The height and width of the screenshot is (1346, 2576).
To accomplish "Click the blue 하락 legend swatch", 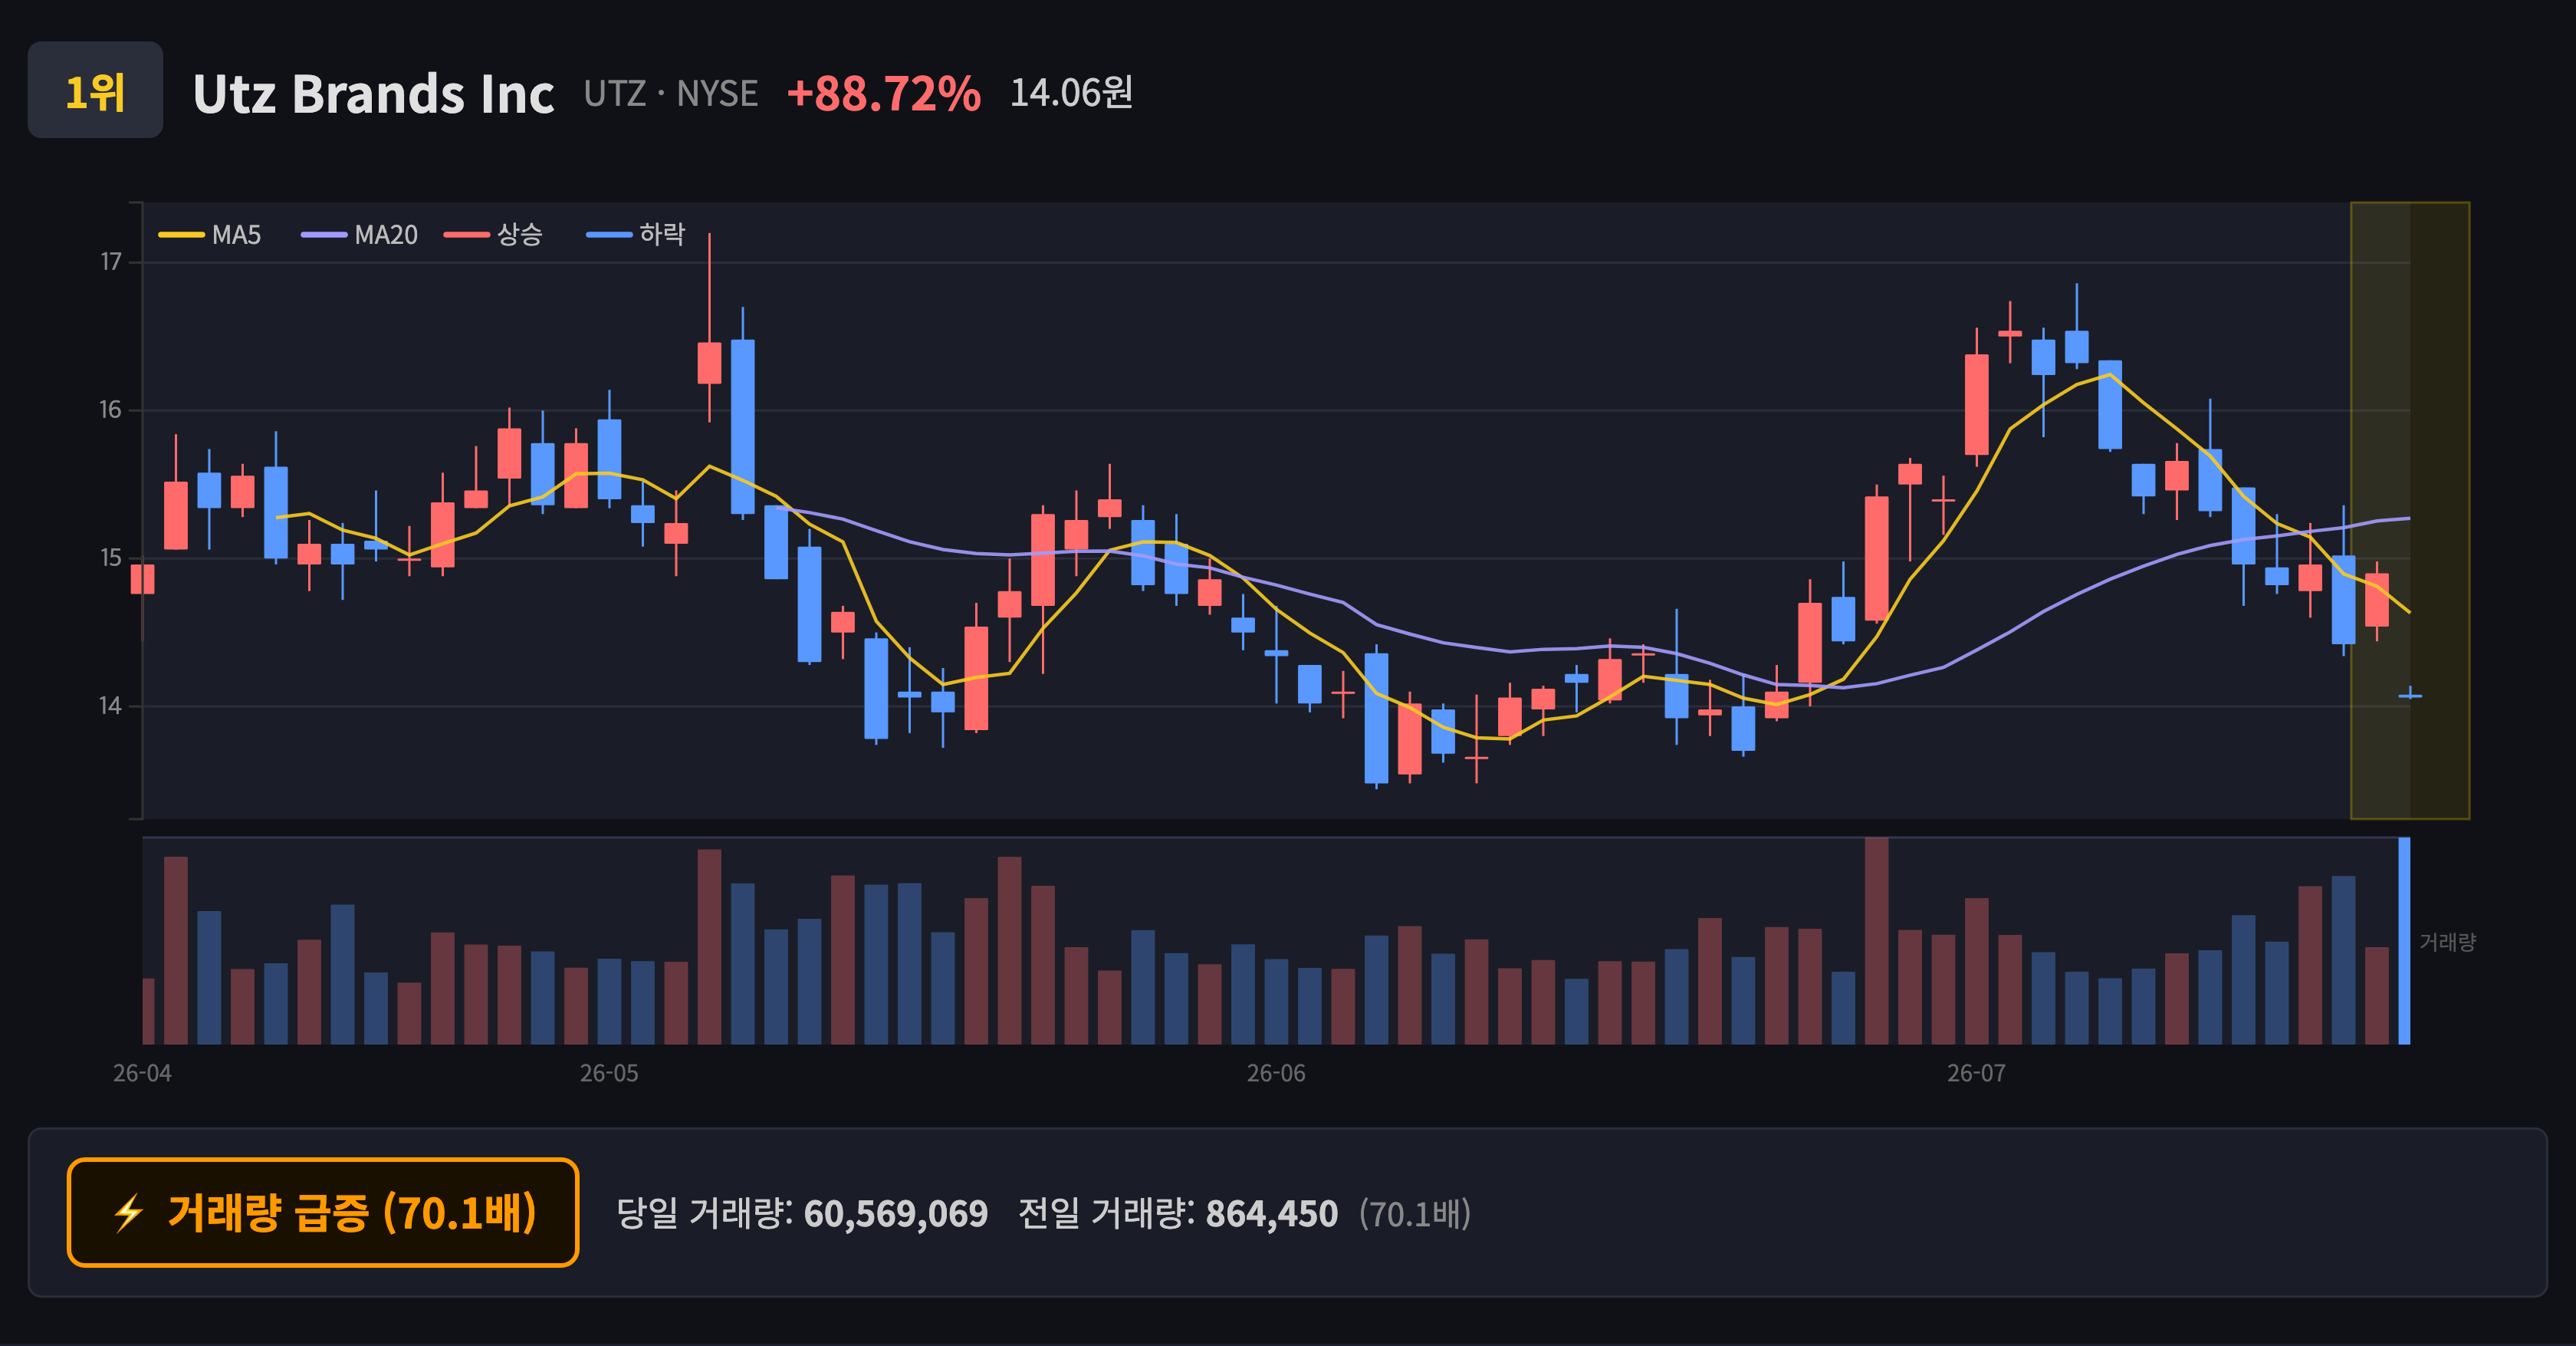I will point(609,235).
